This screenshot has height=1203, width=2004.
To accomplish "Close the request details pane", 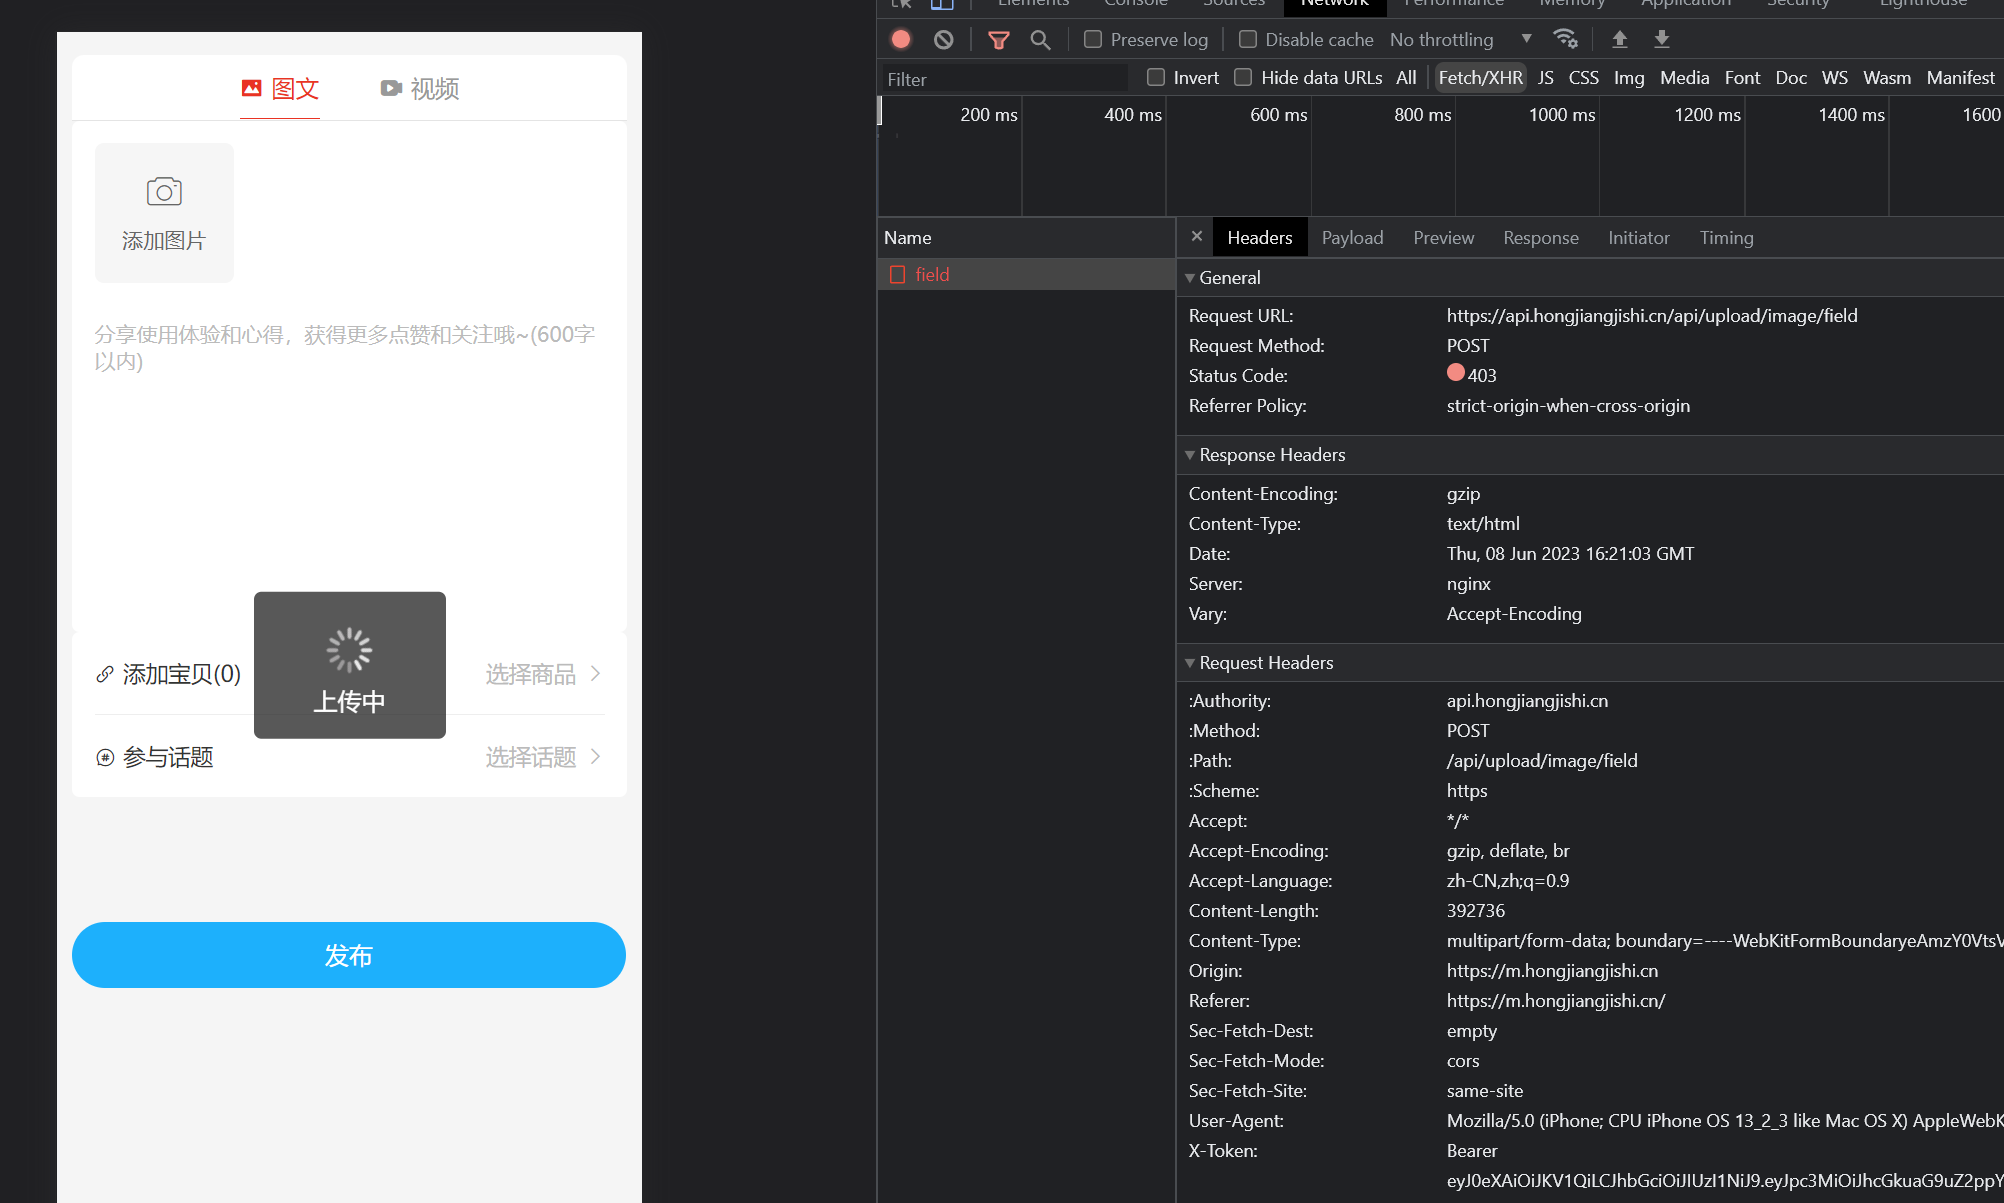I will tap(1196, 237).
